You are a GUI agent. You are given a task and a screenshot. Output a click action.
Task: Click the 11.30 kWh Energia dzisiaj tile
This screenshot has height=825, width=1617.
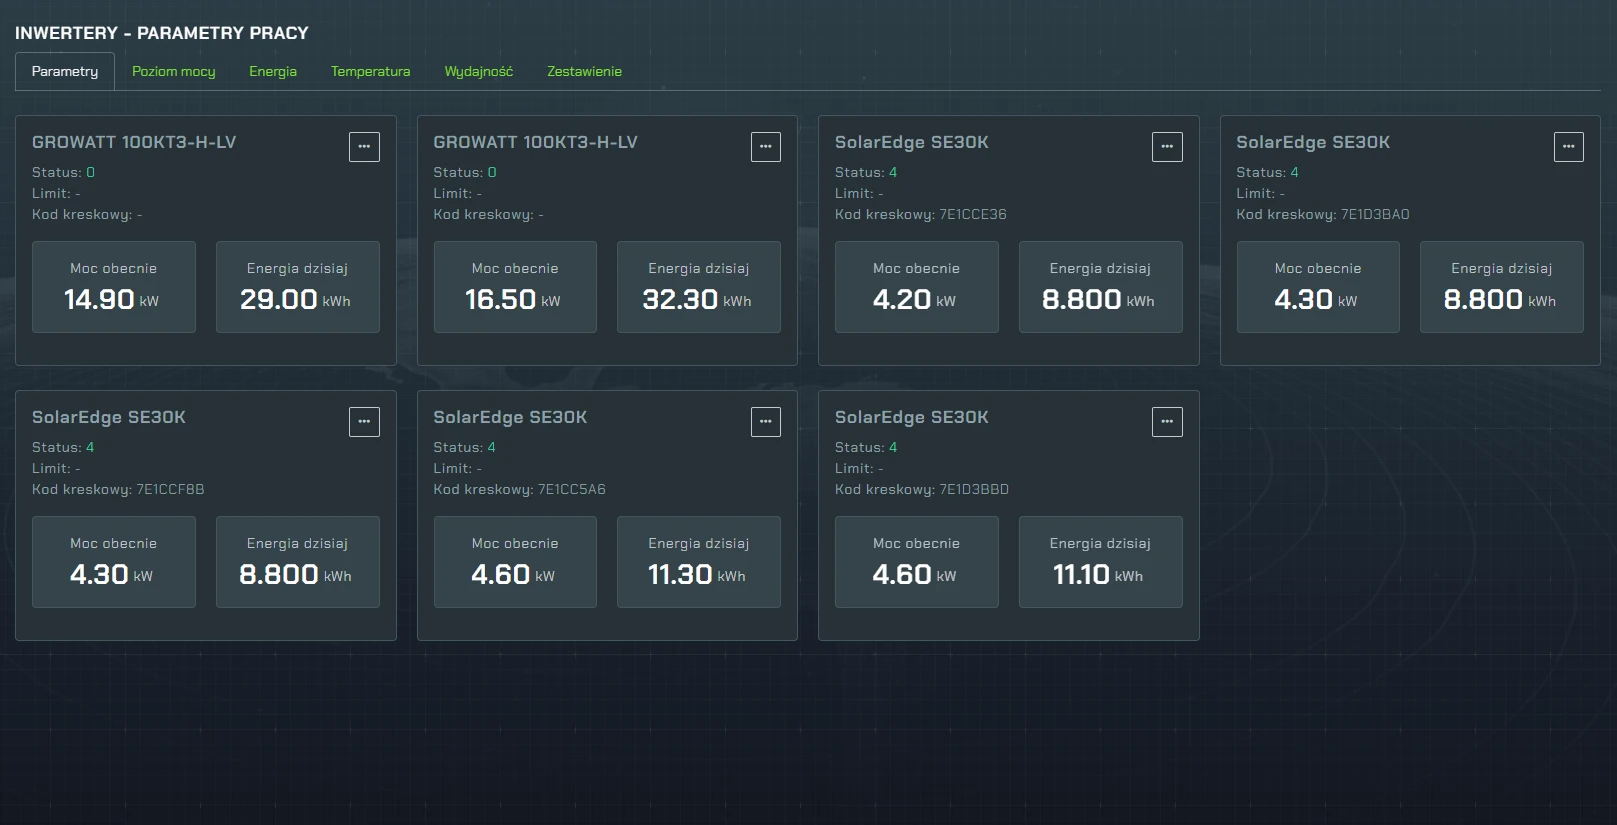click(x=699, y=562)
